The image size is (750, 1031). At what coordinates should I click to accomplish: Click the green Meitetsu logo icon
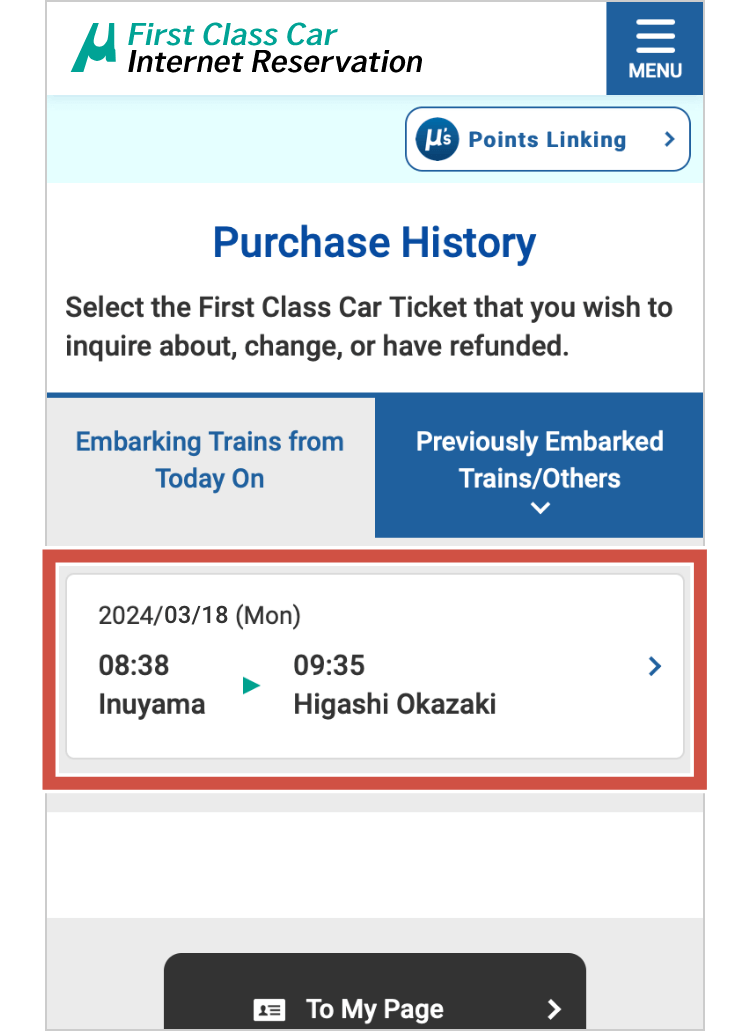pos(97,47)
